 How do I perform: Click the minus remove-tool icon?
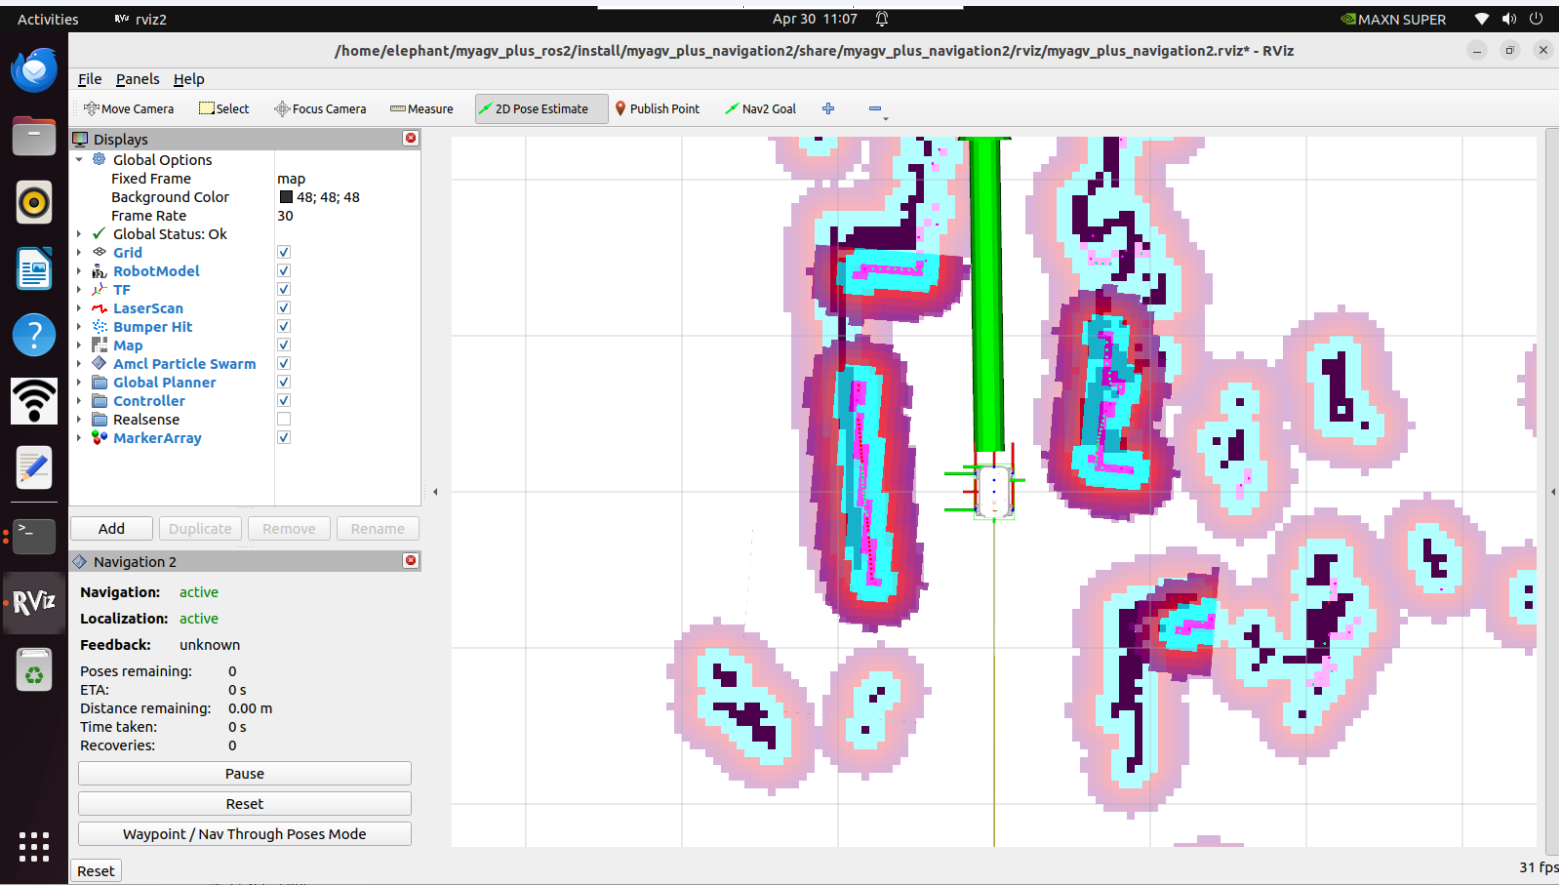point(875,109)
